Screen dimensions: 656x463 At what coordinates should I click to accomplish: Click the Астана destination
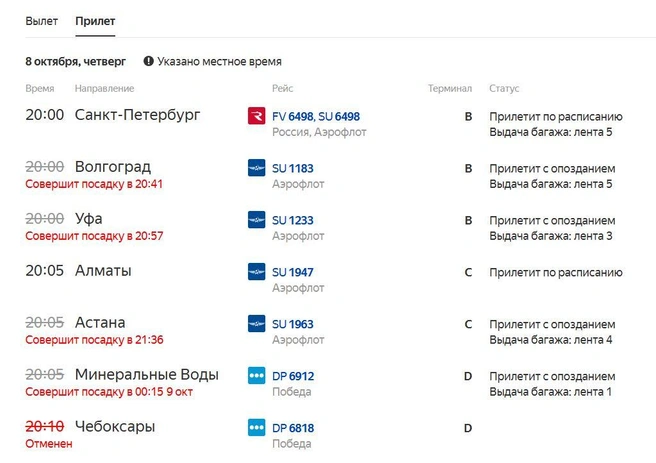100,322
